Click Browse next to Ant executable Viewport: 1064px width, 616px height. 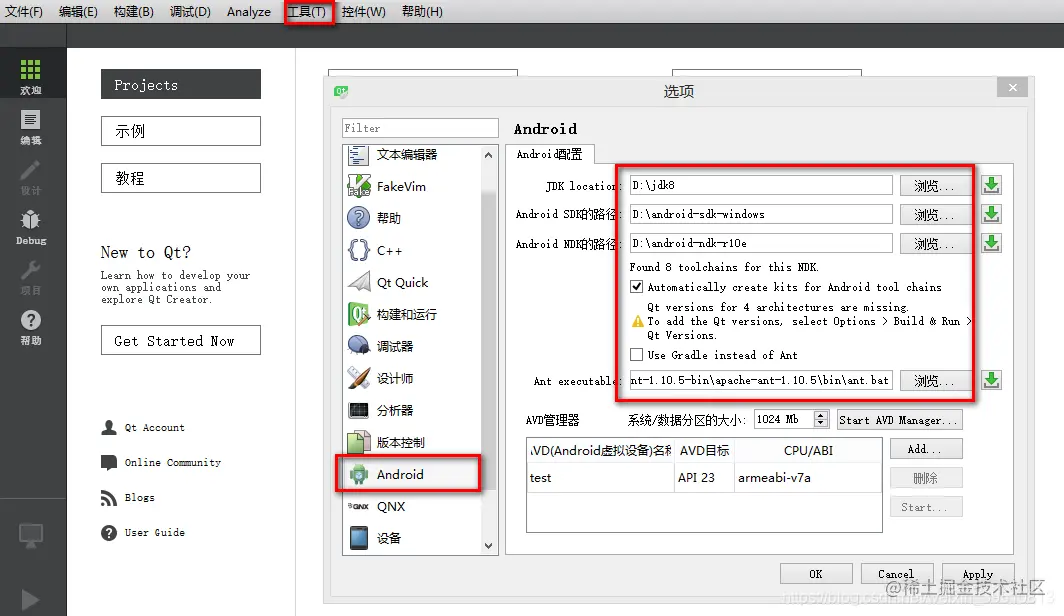pyautogui.click(x=934, y=380)
